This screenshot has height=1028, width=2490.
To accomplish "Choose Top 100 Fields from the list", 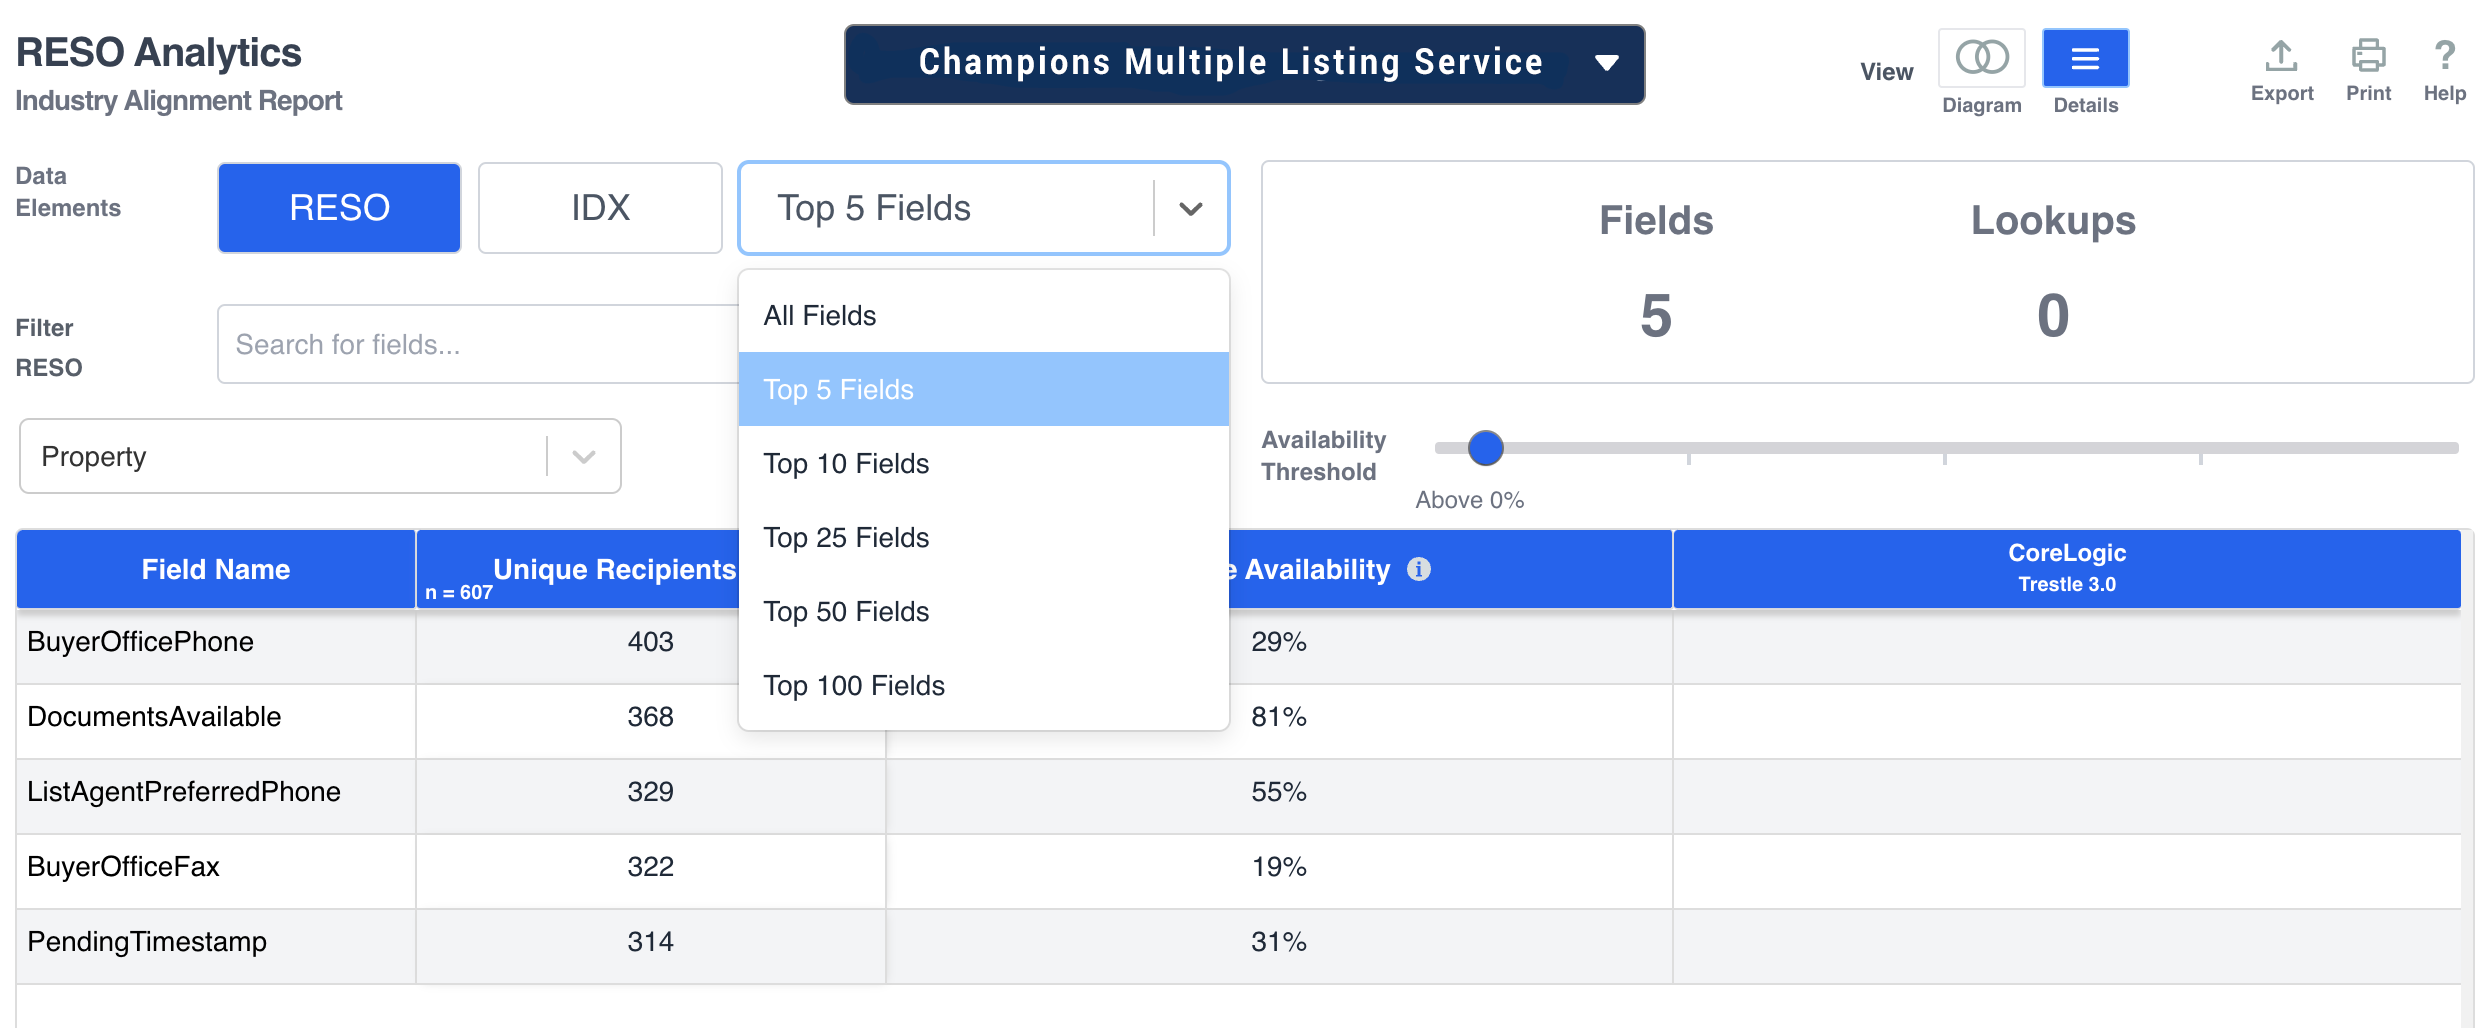I will [x=853, y=686].
